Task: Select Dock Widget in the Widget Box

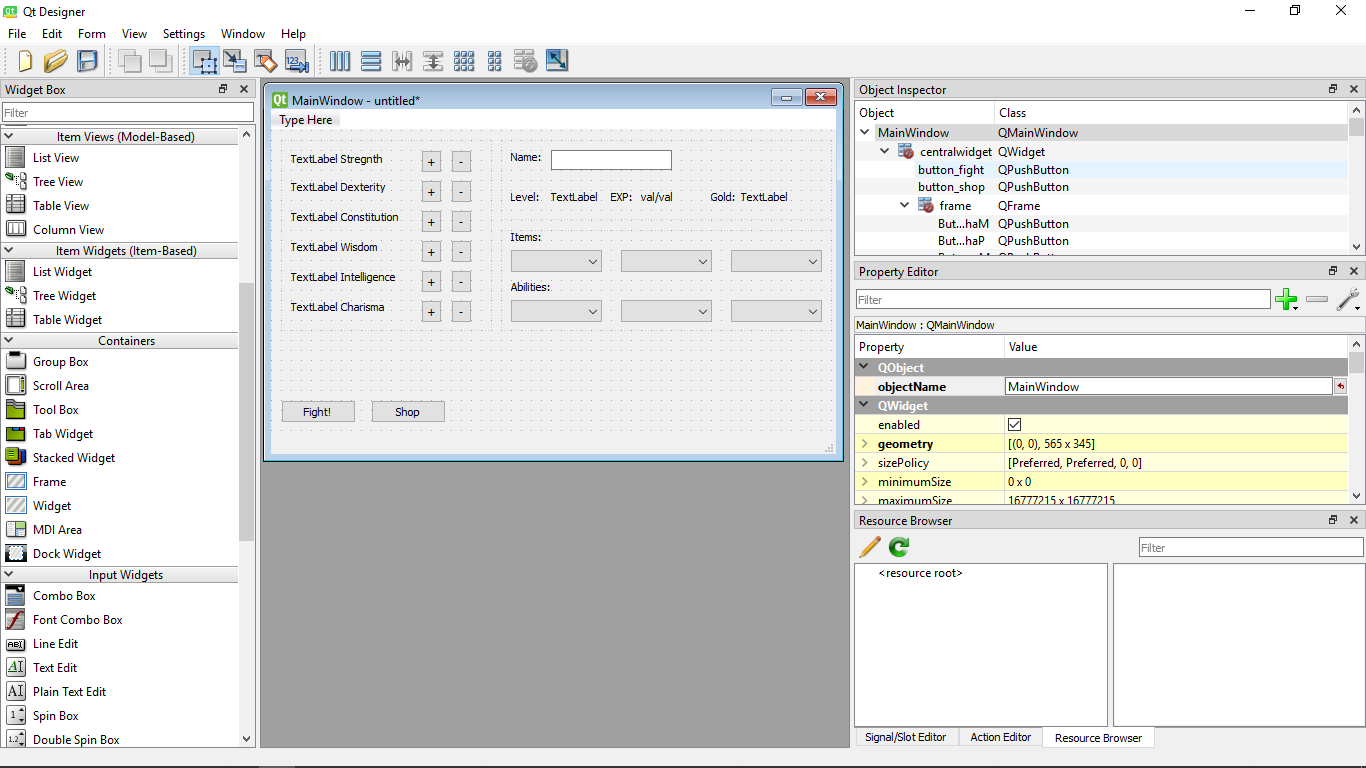Action: click(x=67, y=554)
